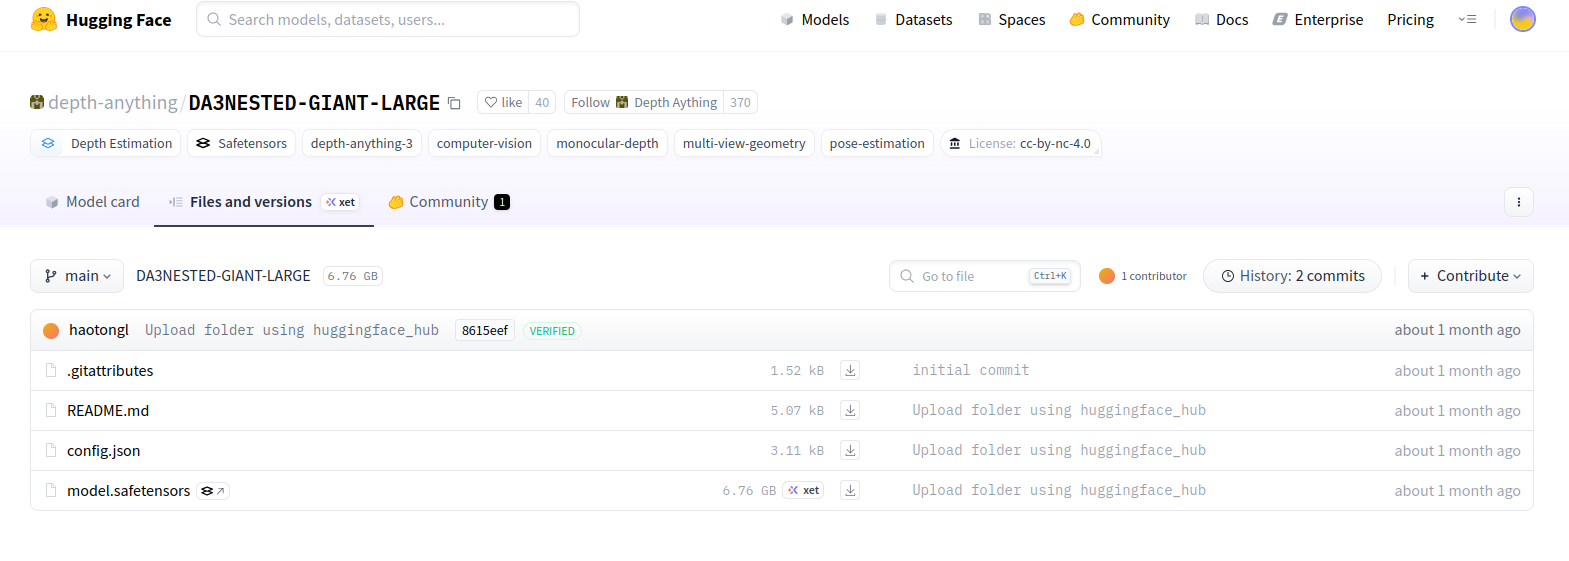The width and height of the screenshot is (1569, 561).
Task: Open the depth-anything organization link
Action: click(x=112, y=103)
